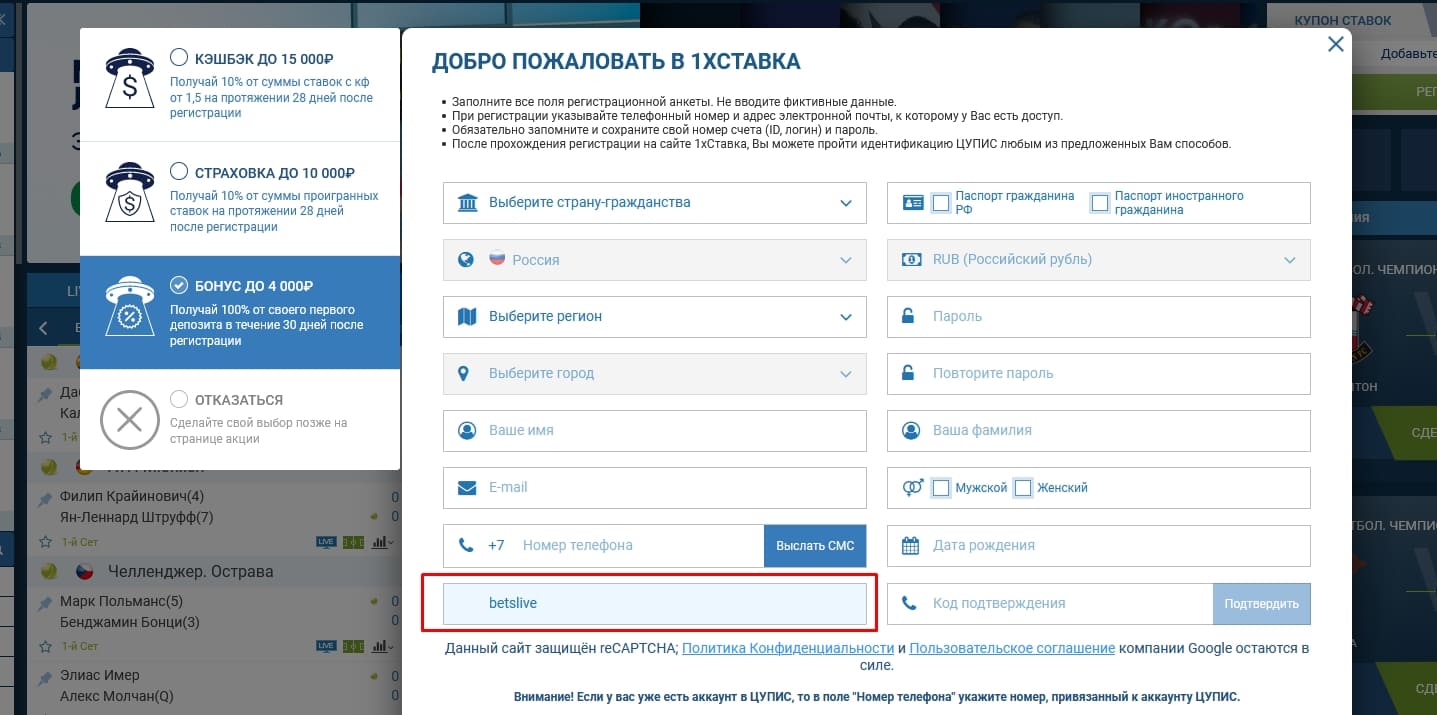This screenshot has height=715, width=1437.
Task: Click the gender symbols icon
Action: [913, 488]
